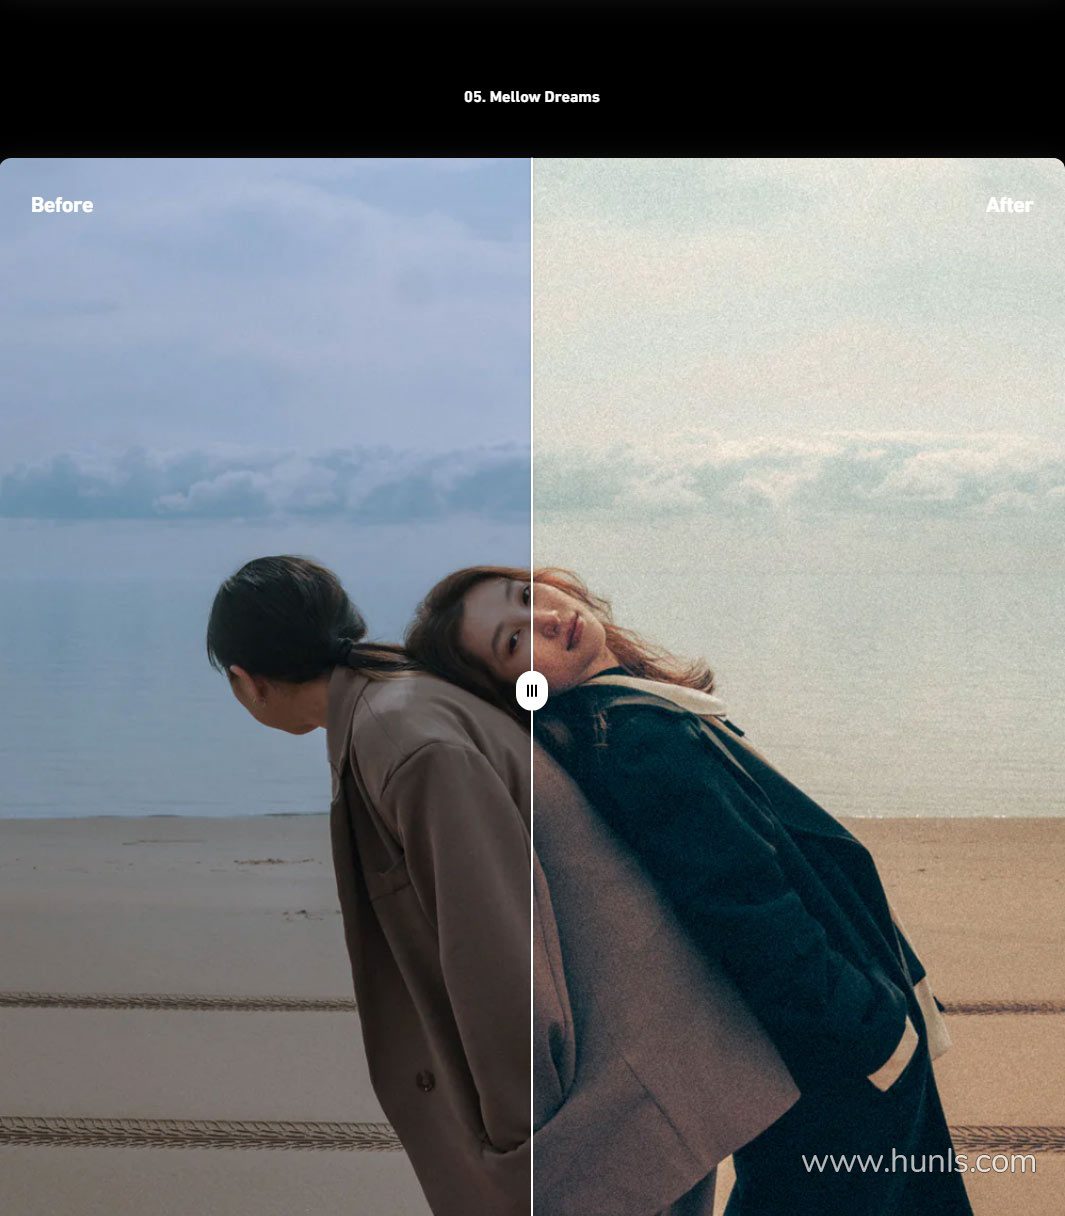Click the "05. Mellow Dreams" title text
1065x1216 pixels.
coord(532,97)
